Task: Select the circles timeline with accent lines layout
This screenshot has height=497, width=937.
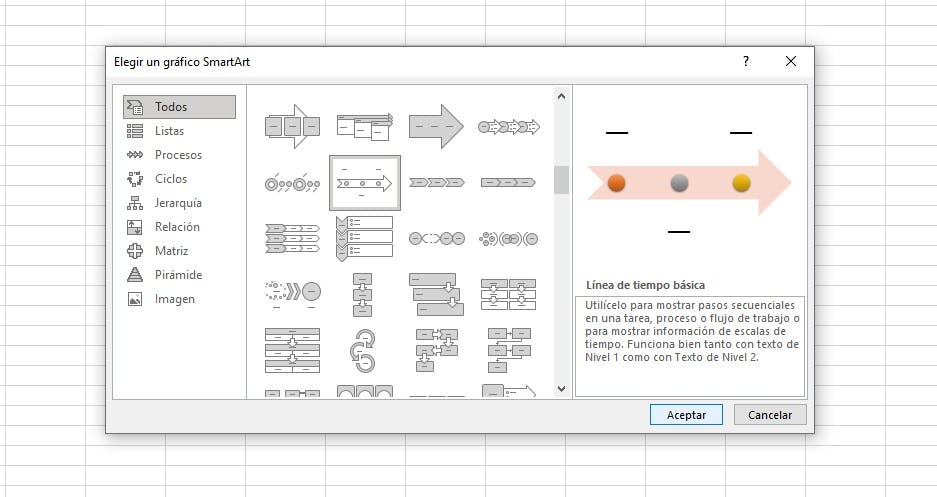Action: tap(292, 183)
